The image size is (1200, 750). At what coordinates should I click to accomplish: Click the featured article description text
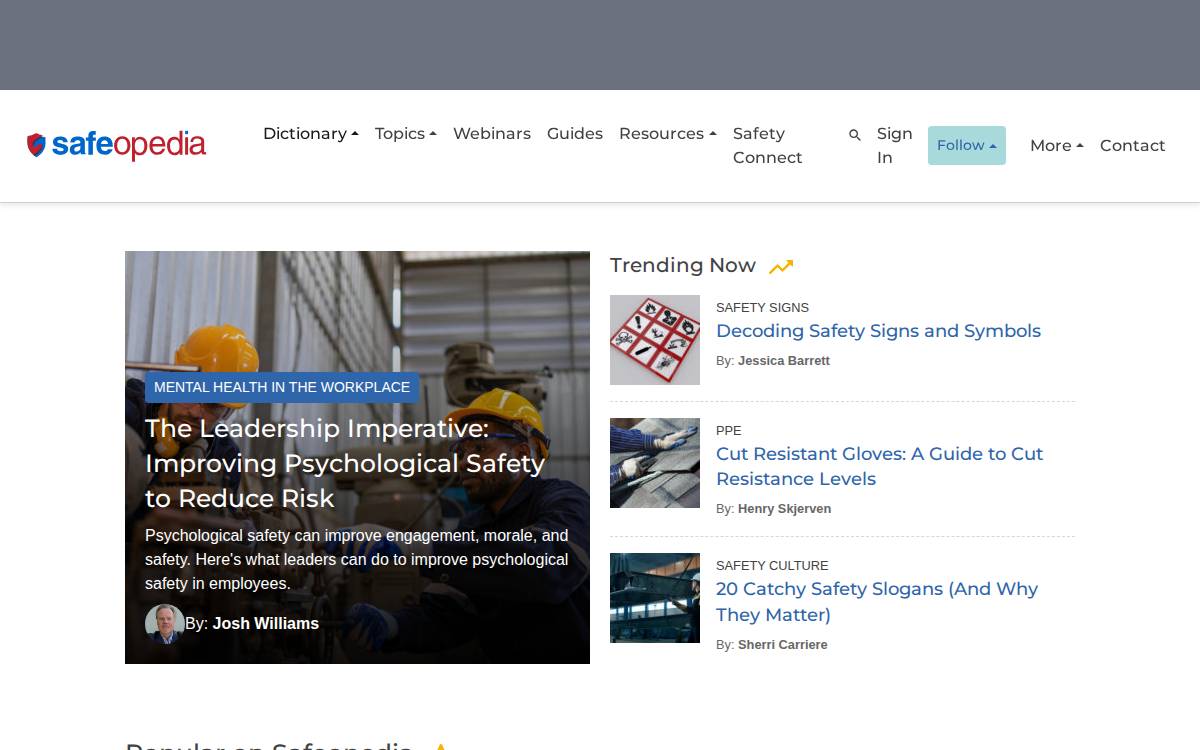click(357, 560)
